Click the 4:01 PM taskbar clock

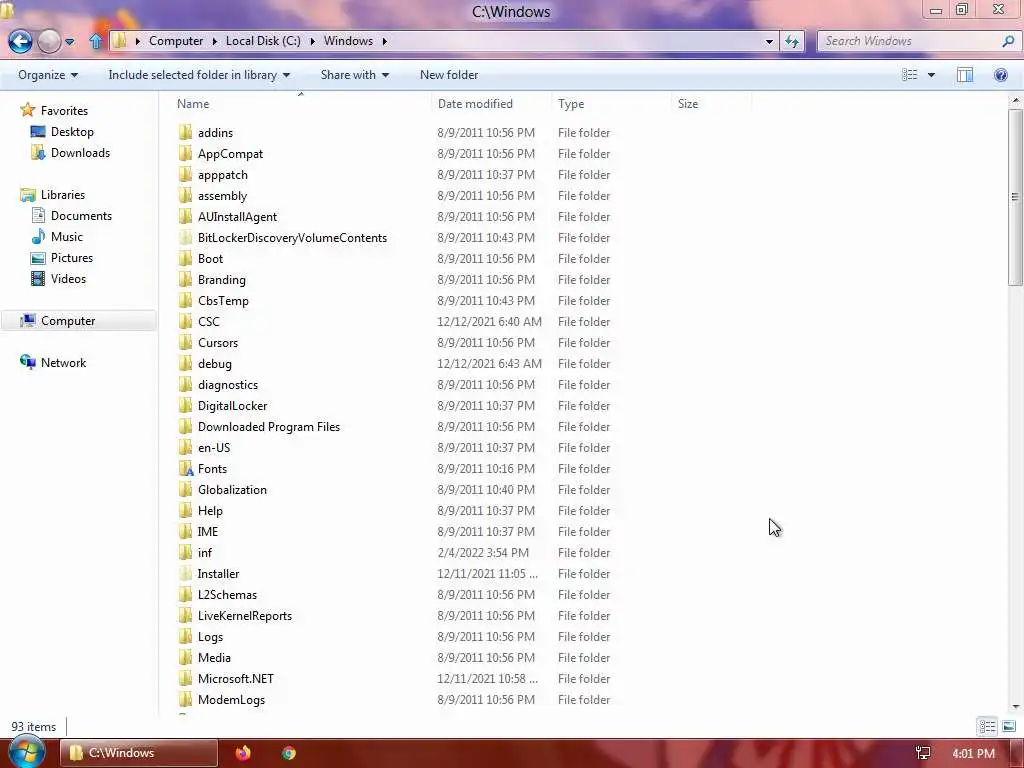coord(973,753)
